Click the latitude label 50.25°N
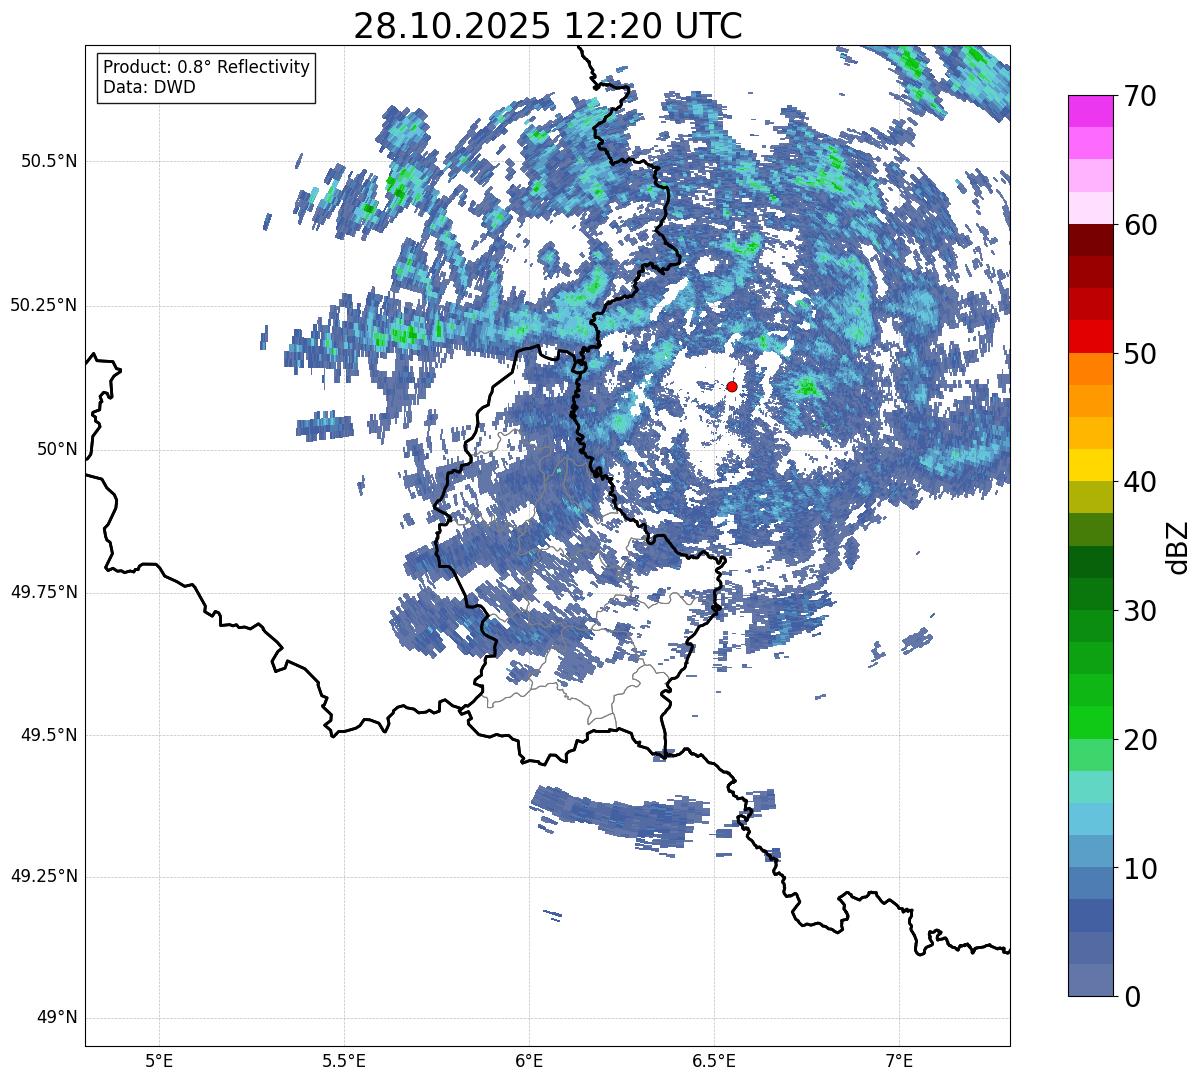Viewport: 1202px width, 1081px height. tap(44, 305)
